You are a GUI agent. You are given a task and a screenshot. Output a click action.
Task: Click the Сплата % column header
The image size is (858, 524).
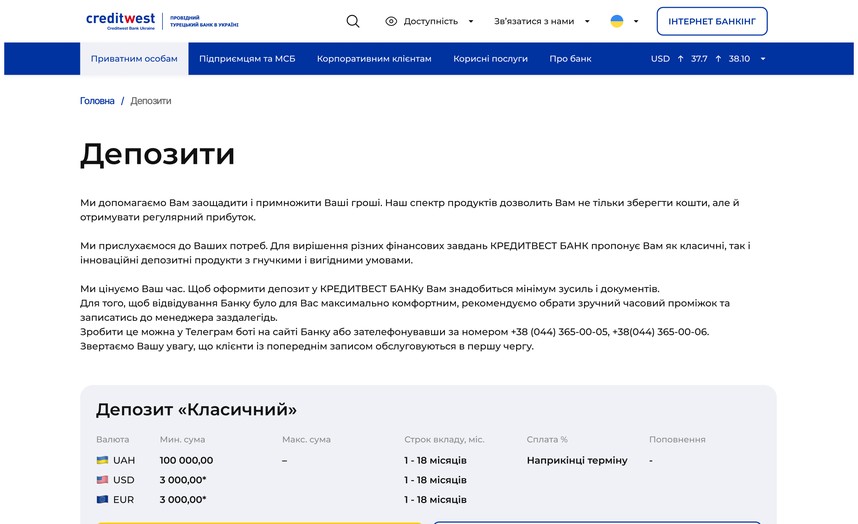(x=547, y=439)
